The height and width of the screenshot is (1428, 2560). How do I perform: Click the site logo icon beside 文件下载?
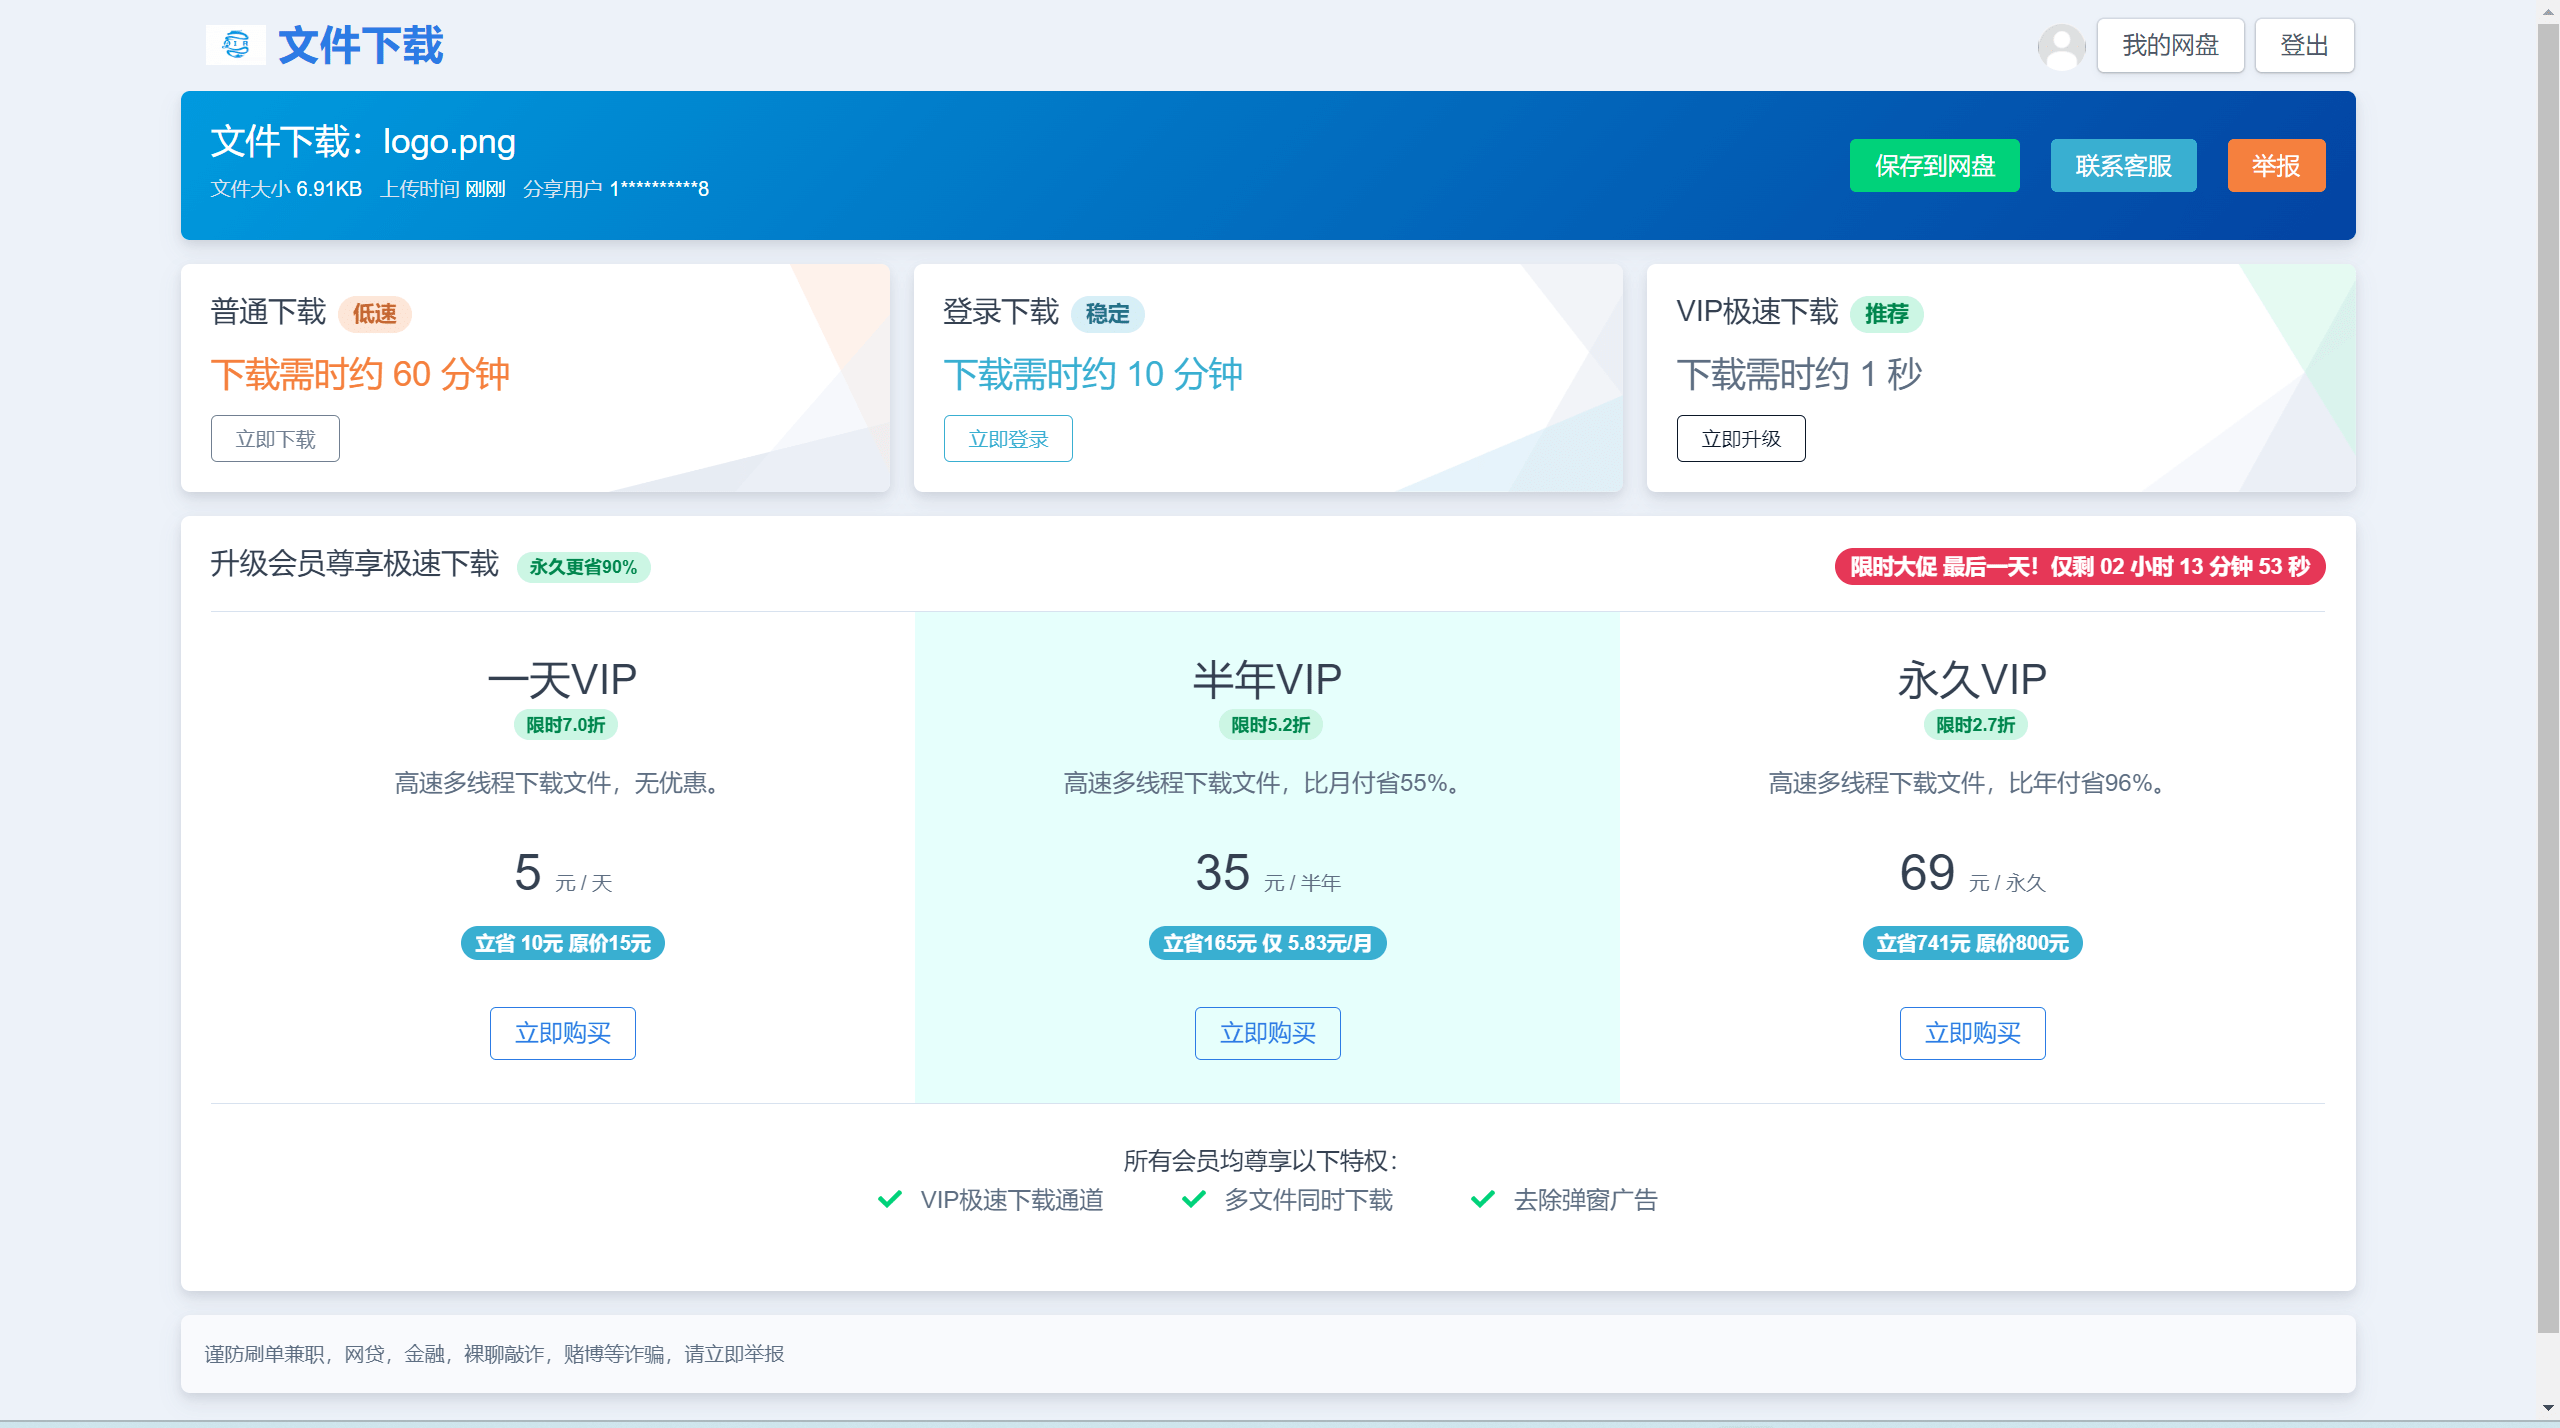[236, 45]
